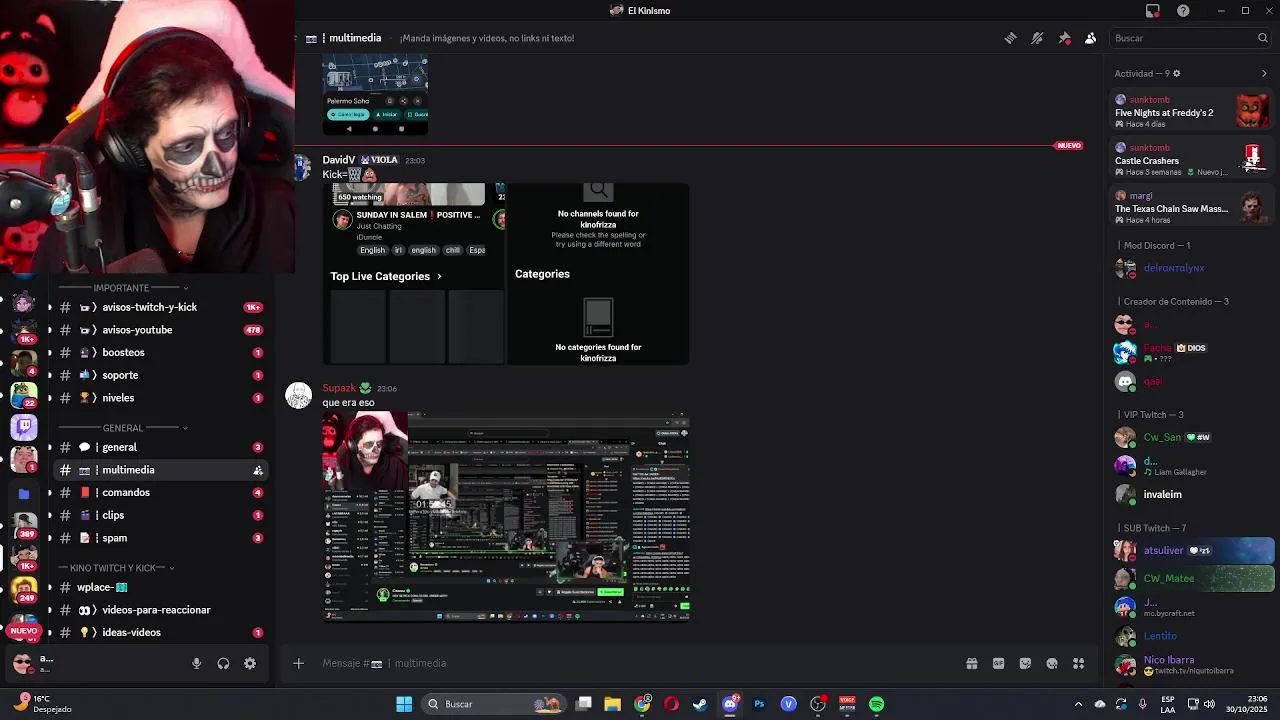
Task: Open the server folder icon in sidebar
Action: click(24, 493)
